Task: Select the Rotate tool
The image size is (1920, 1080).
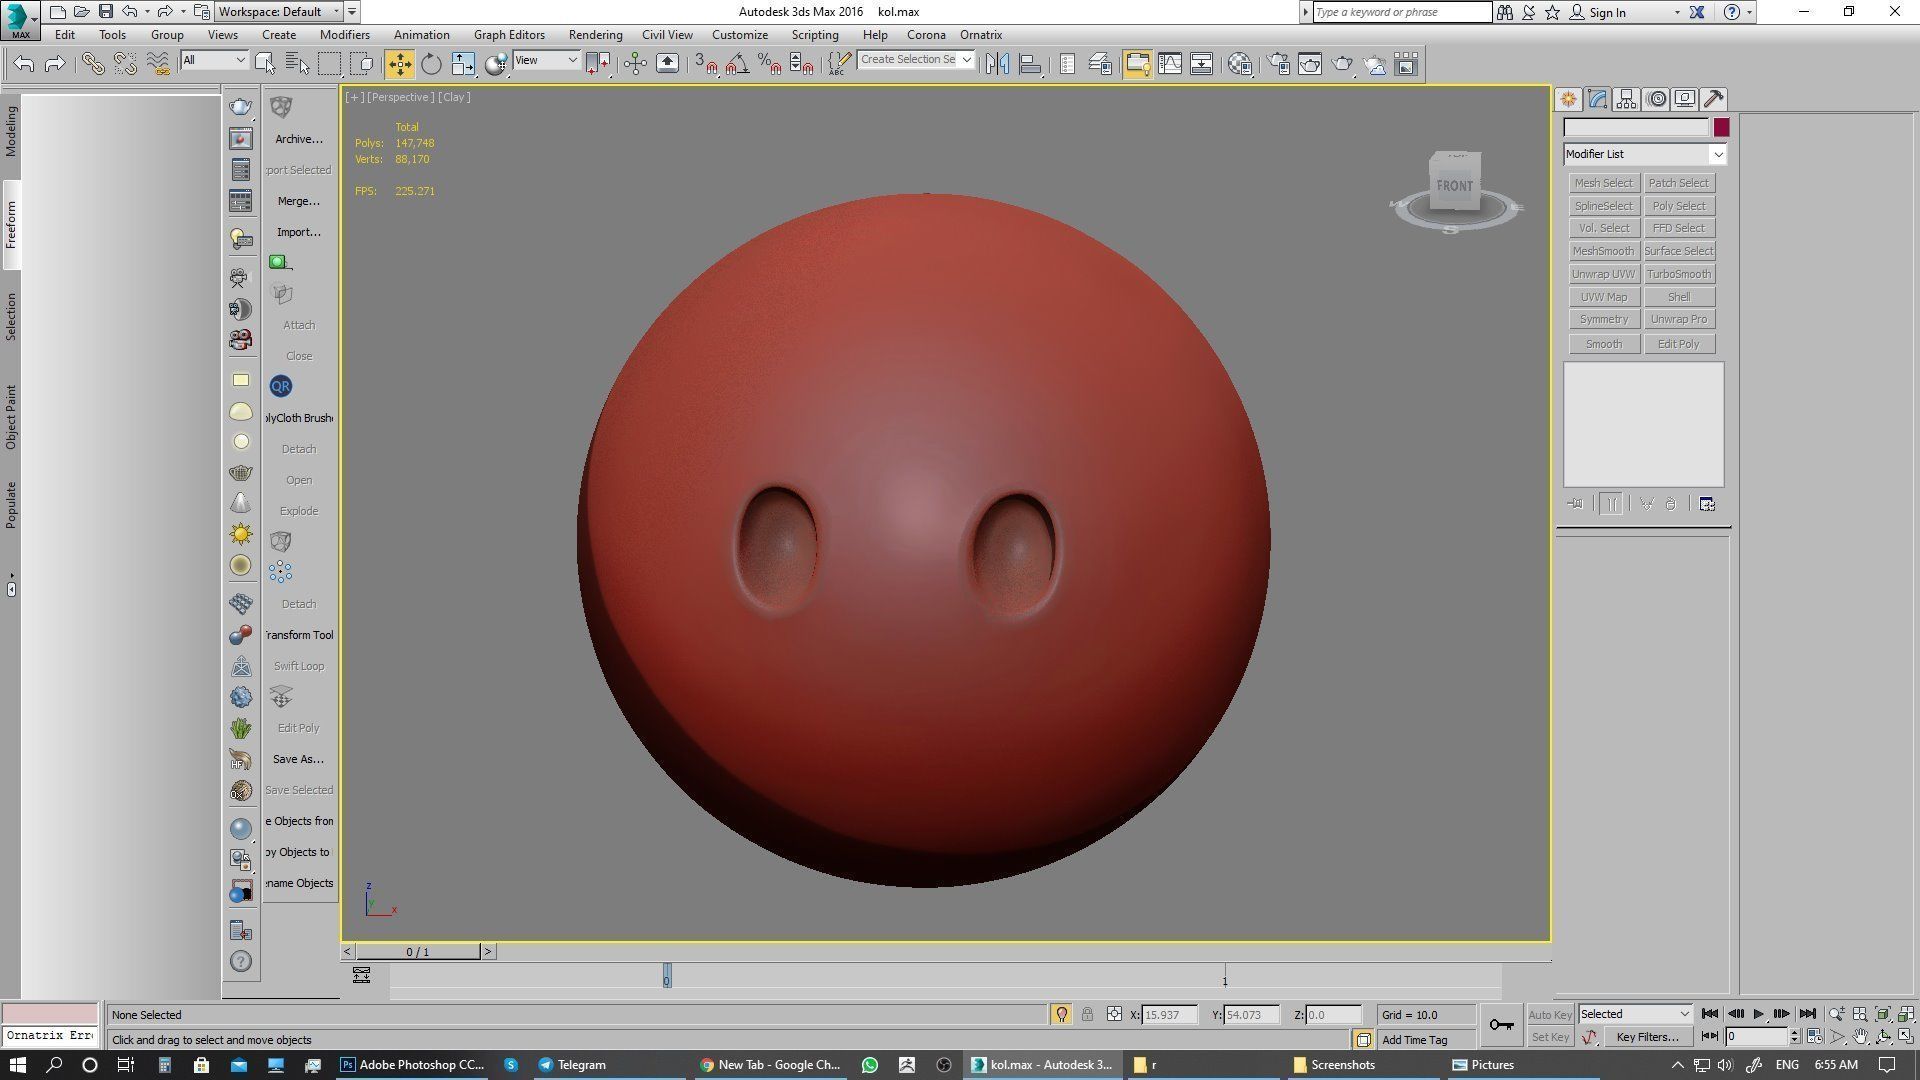Action: tap(431, 64)
